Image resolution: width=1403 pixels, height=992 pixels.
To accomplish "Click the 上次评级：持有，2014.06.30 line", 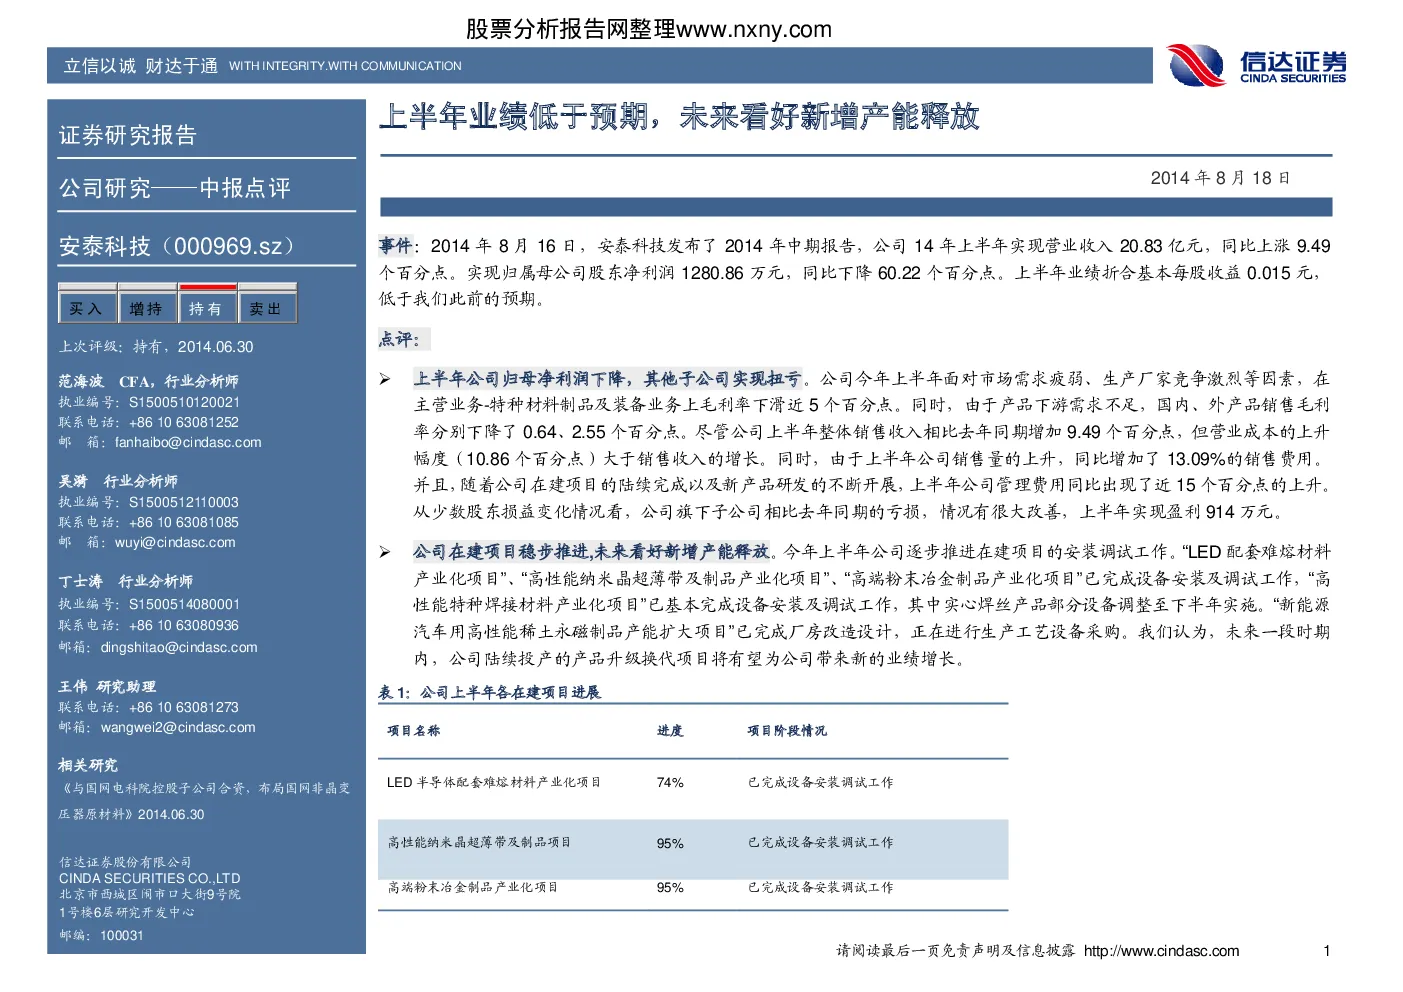I will pyautogui.click(x=156, y=346).
